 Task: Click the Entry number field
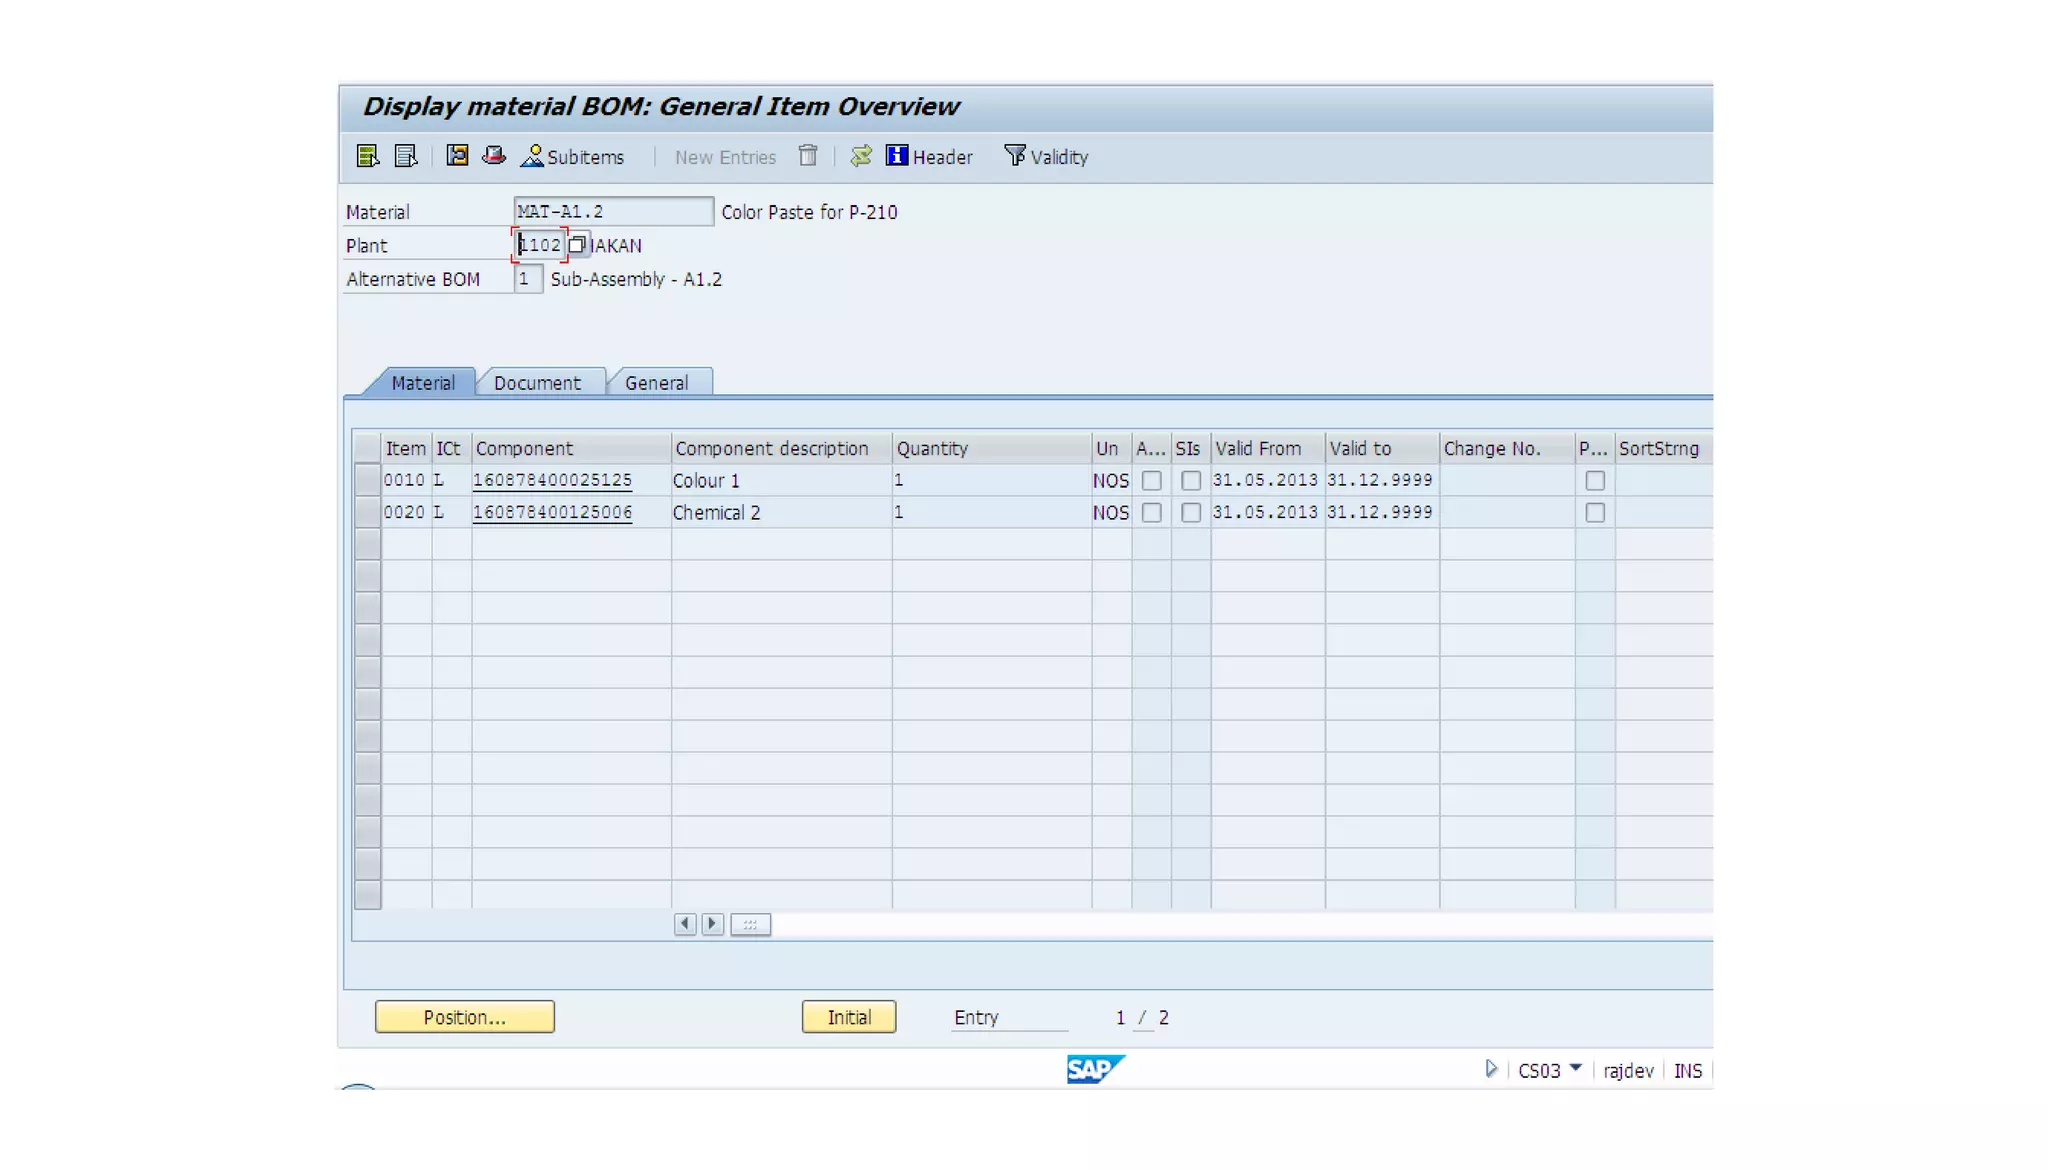[x=1120, y=1018]
